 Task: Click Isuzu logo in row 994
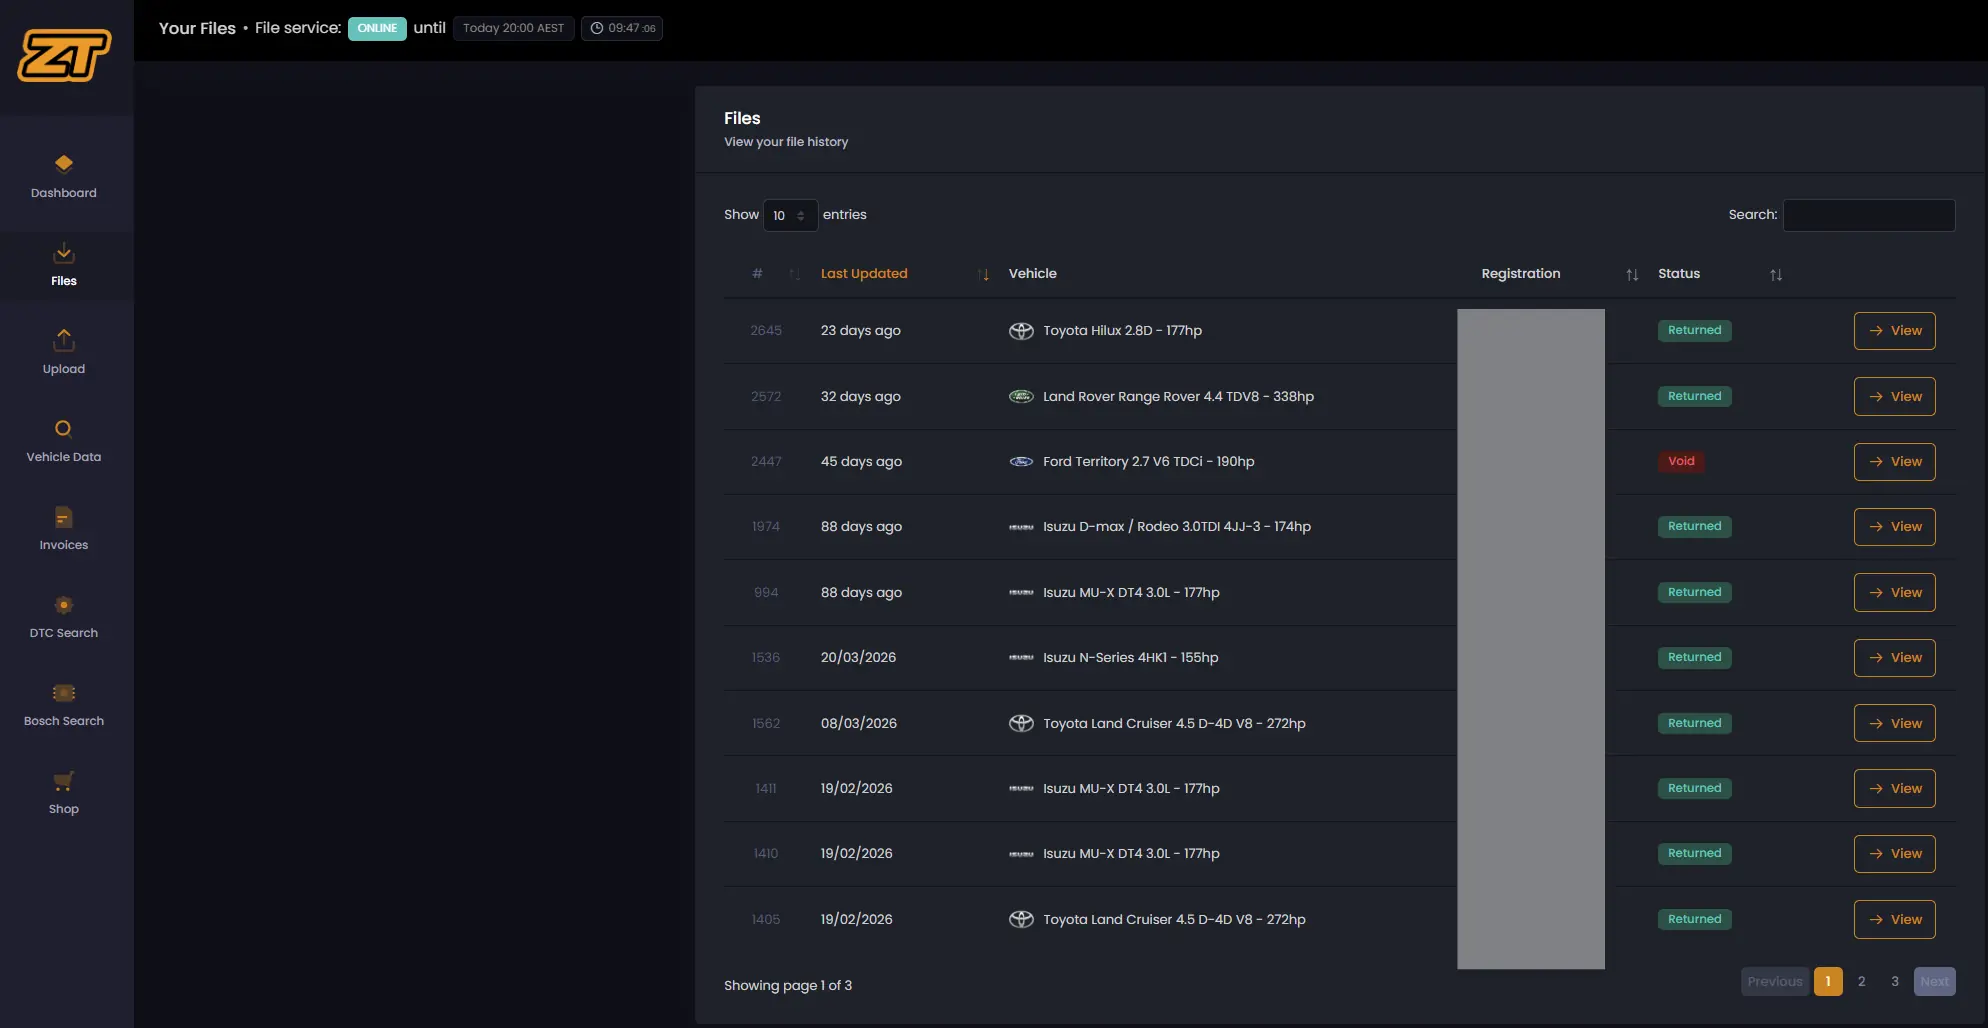1021,593
